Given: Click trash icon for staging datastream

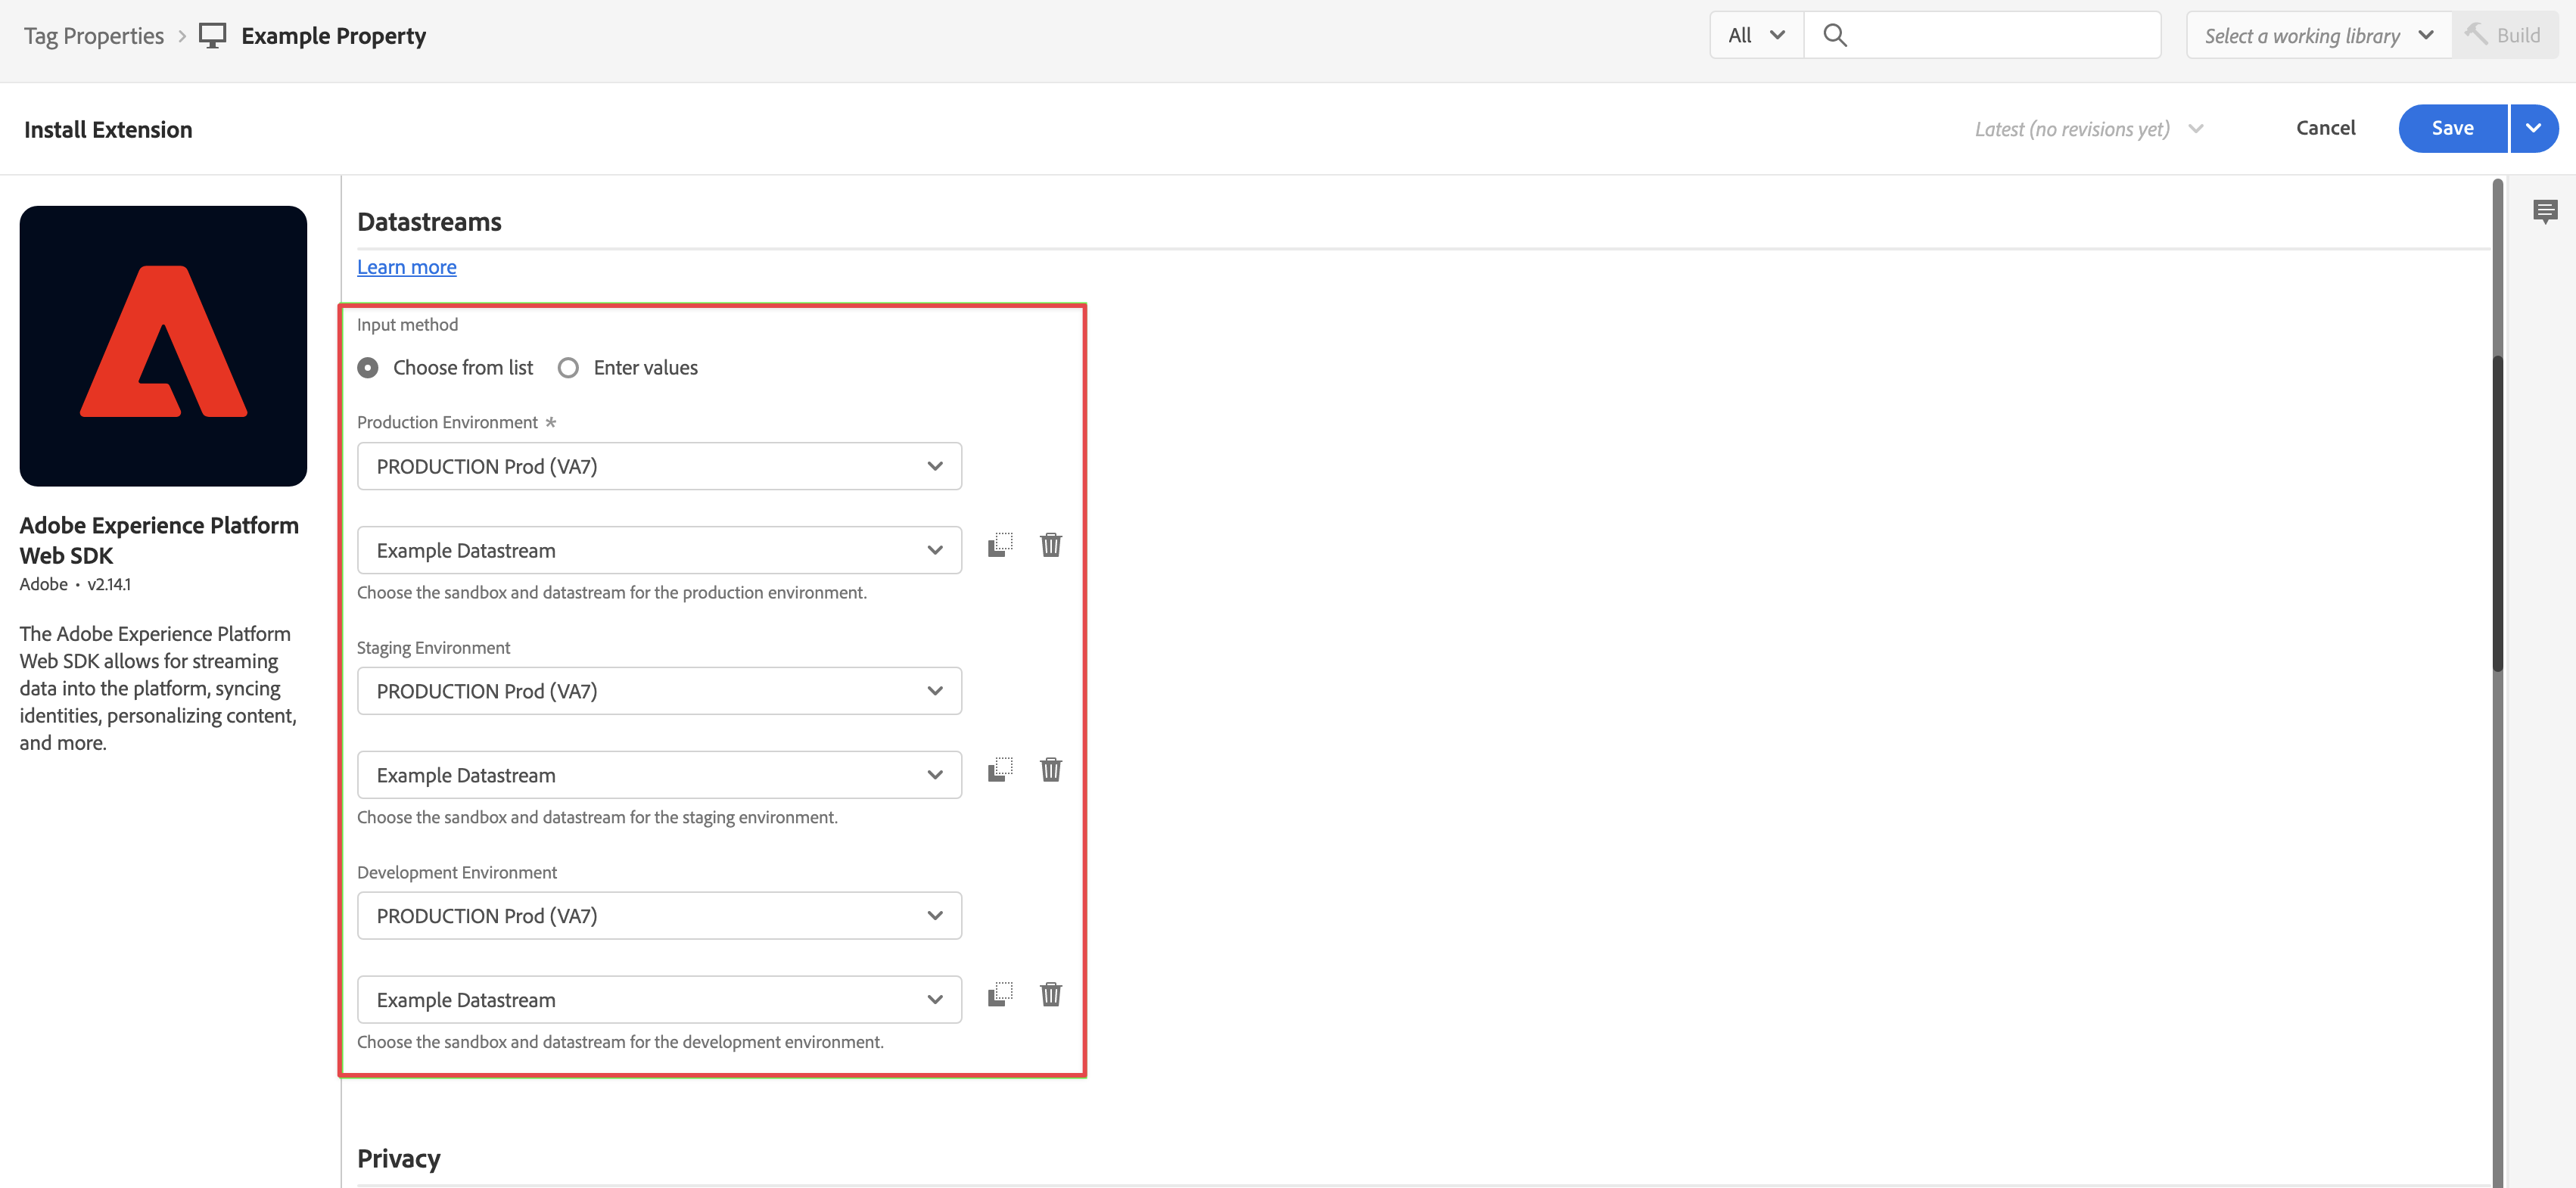Looking at the screenshot, I should [1050, 770].
